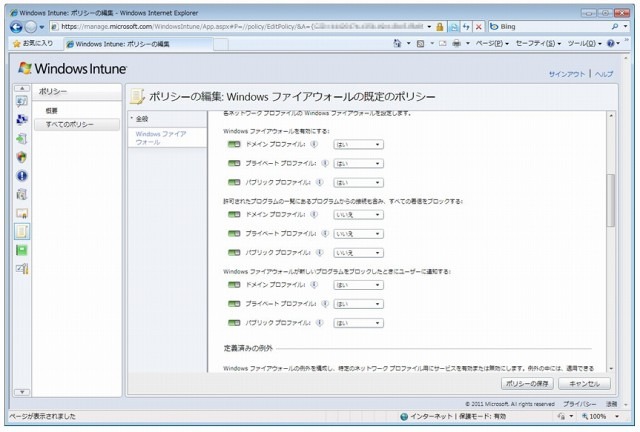
Task: Click the キャンセル button
Action: click(x=584, y=383)
